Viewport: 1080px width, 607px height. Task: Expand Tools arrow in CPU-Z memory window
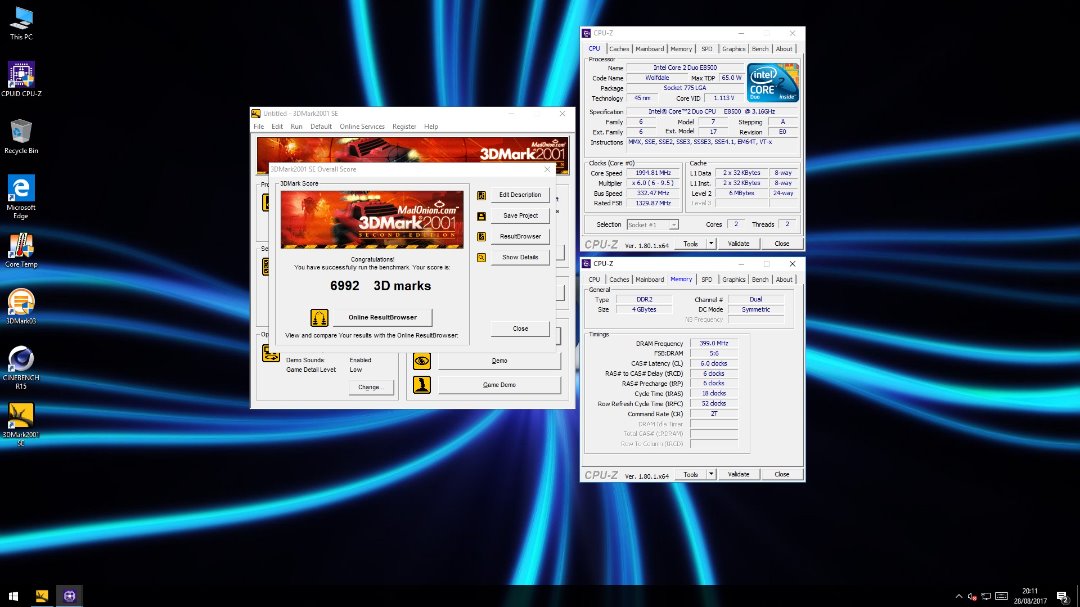[711, 475]
